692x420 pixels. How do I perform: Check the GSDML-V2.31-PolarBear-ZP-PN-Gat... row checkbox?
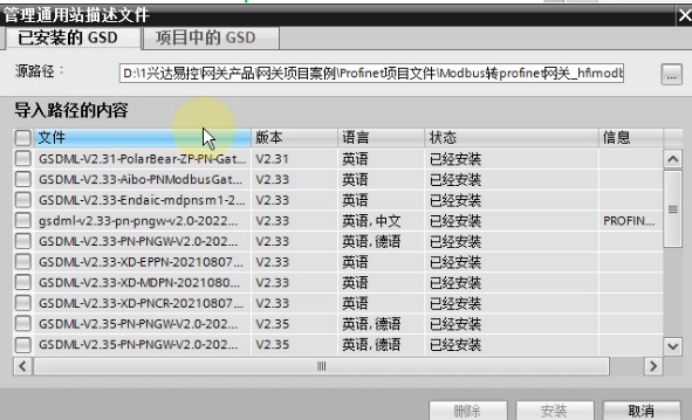pyautogui.click(x=23, y=158)
